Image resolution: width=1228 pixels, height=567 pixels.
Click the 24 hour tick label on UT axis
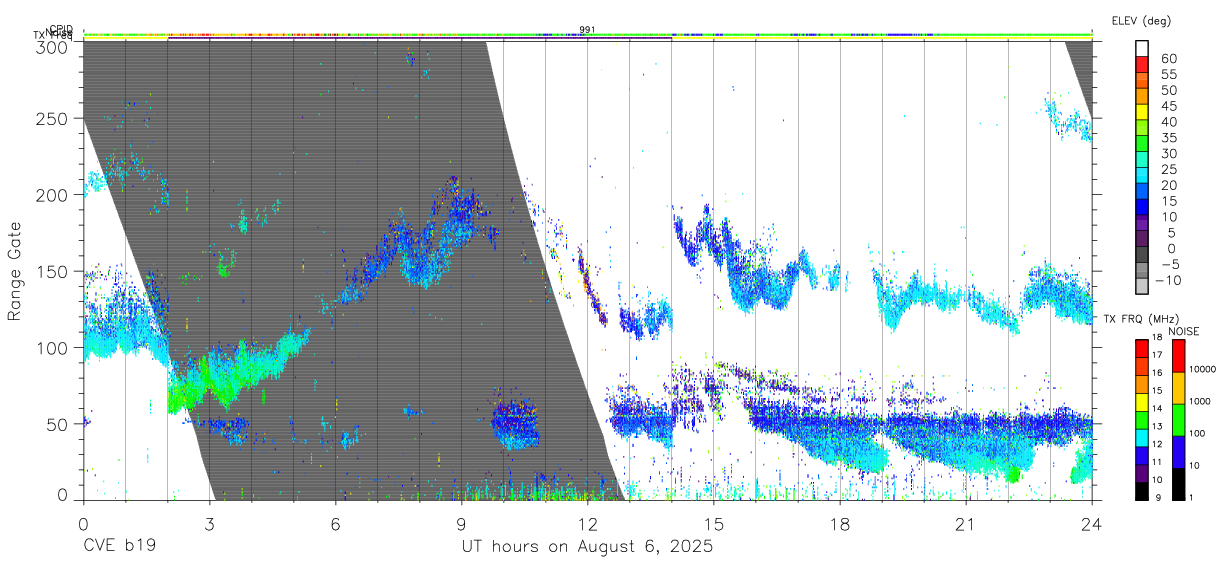coord(1092,525)
